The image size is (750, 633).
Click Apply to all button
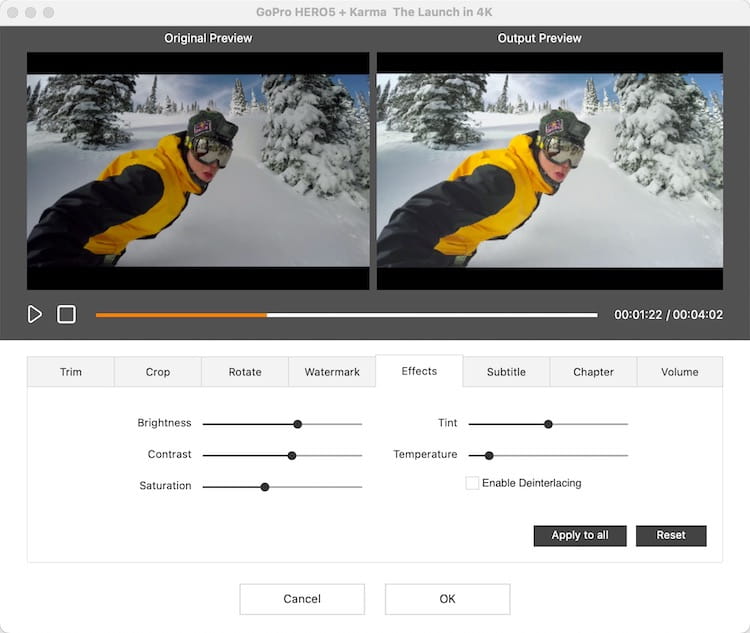(580, 535)
